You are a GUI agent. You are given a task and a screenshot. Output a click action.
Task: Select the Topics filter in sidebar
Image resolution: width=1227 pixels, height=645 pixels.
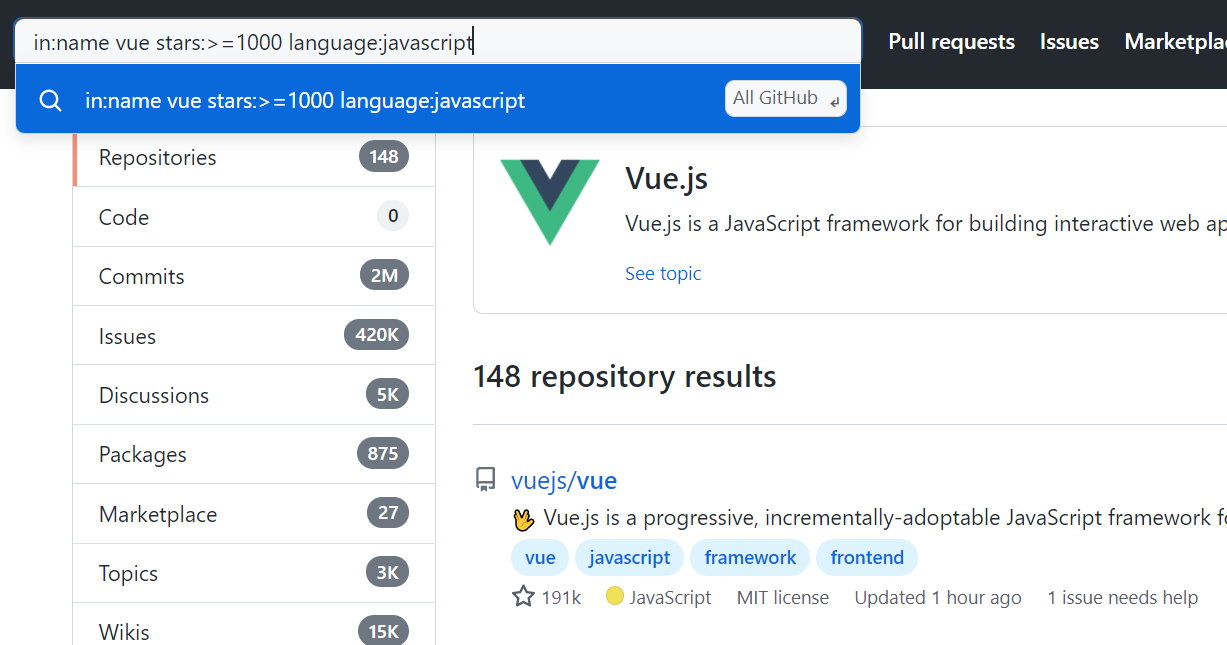point(254,573)
